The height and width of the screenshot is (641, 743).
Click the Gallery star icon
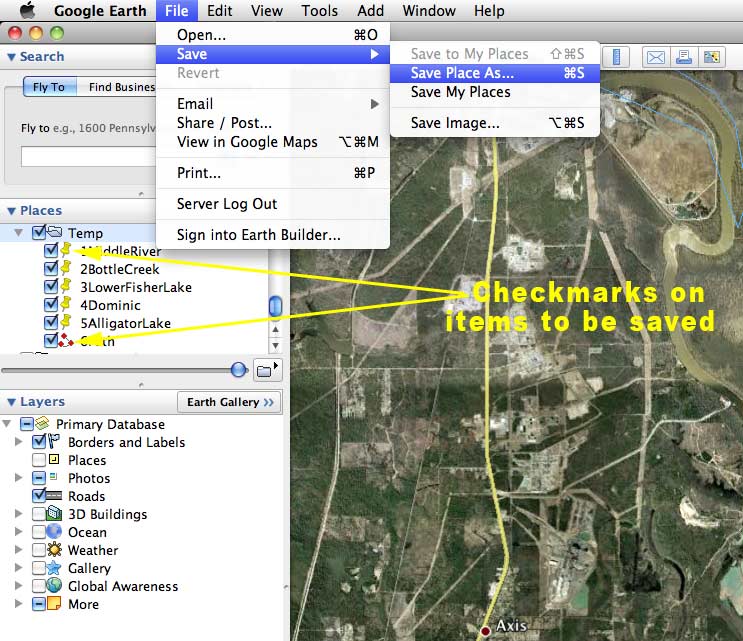[54, 567]
